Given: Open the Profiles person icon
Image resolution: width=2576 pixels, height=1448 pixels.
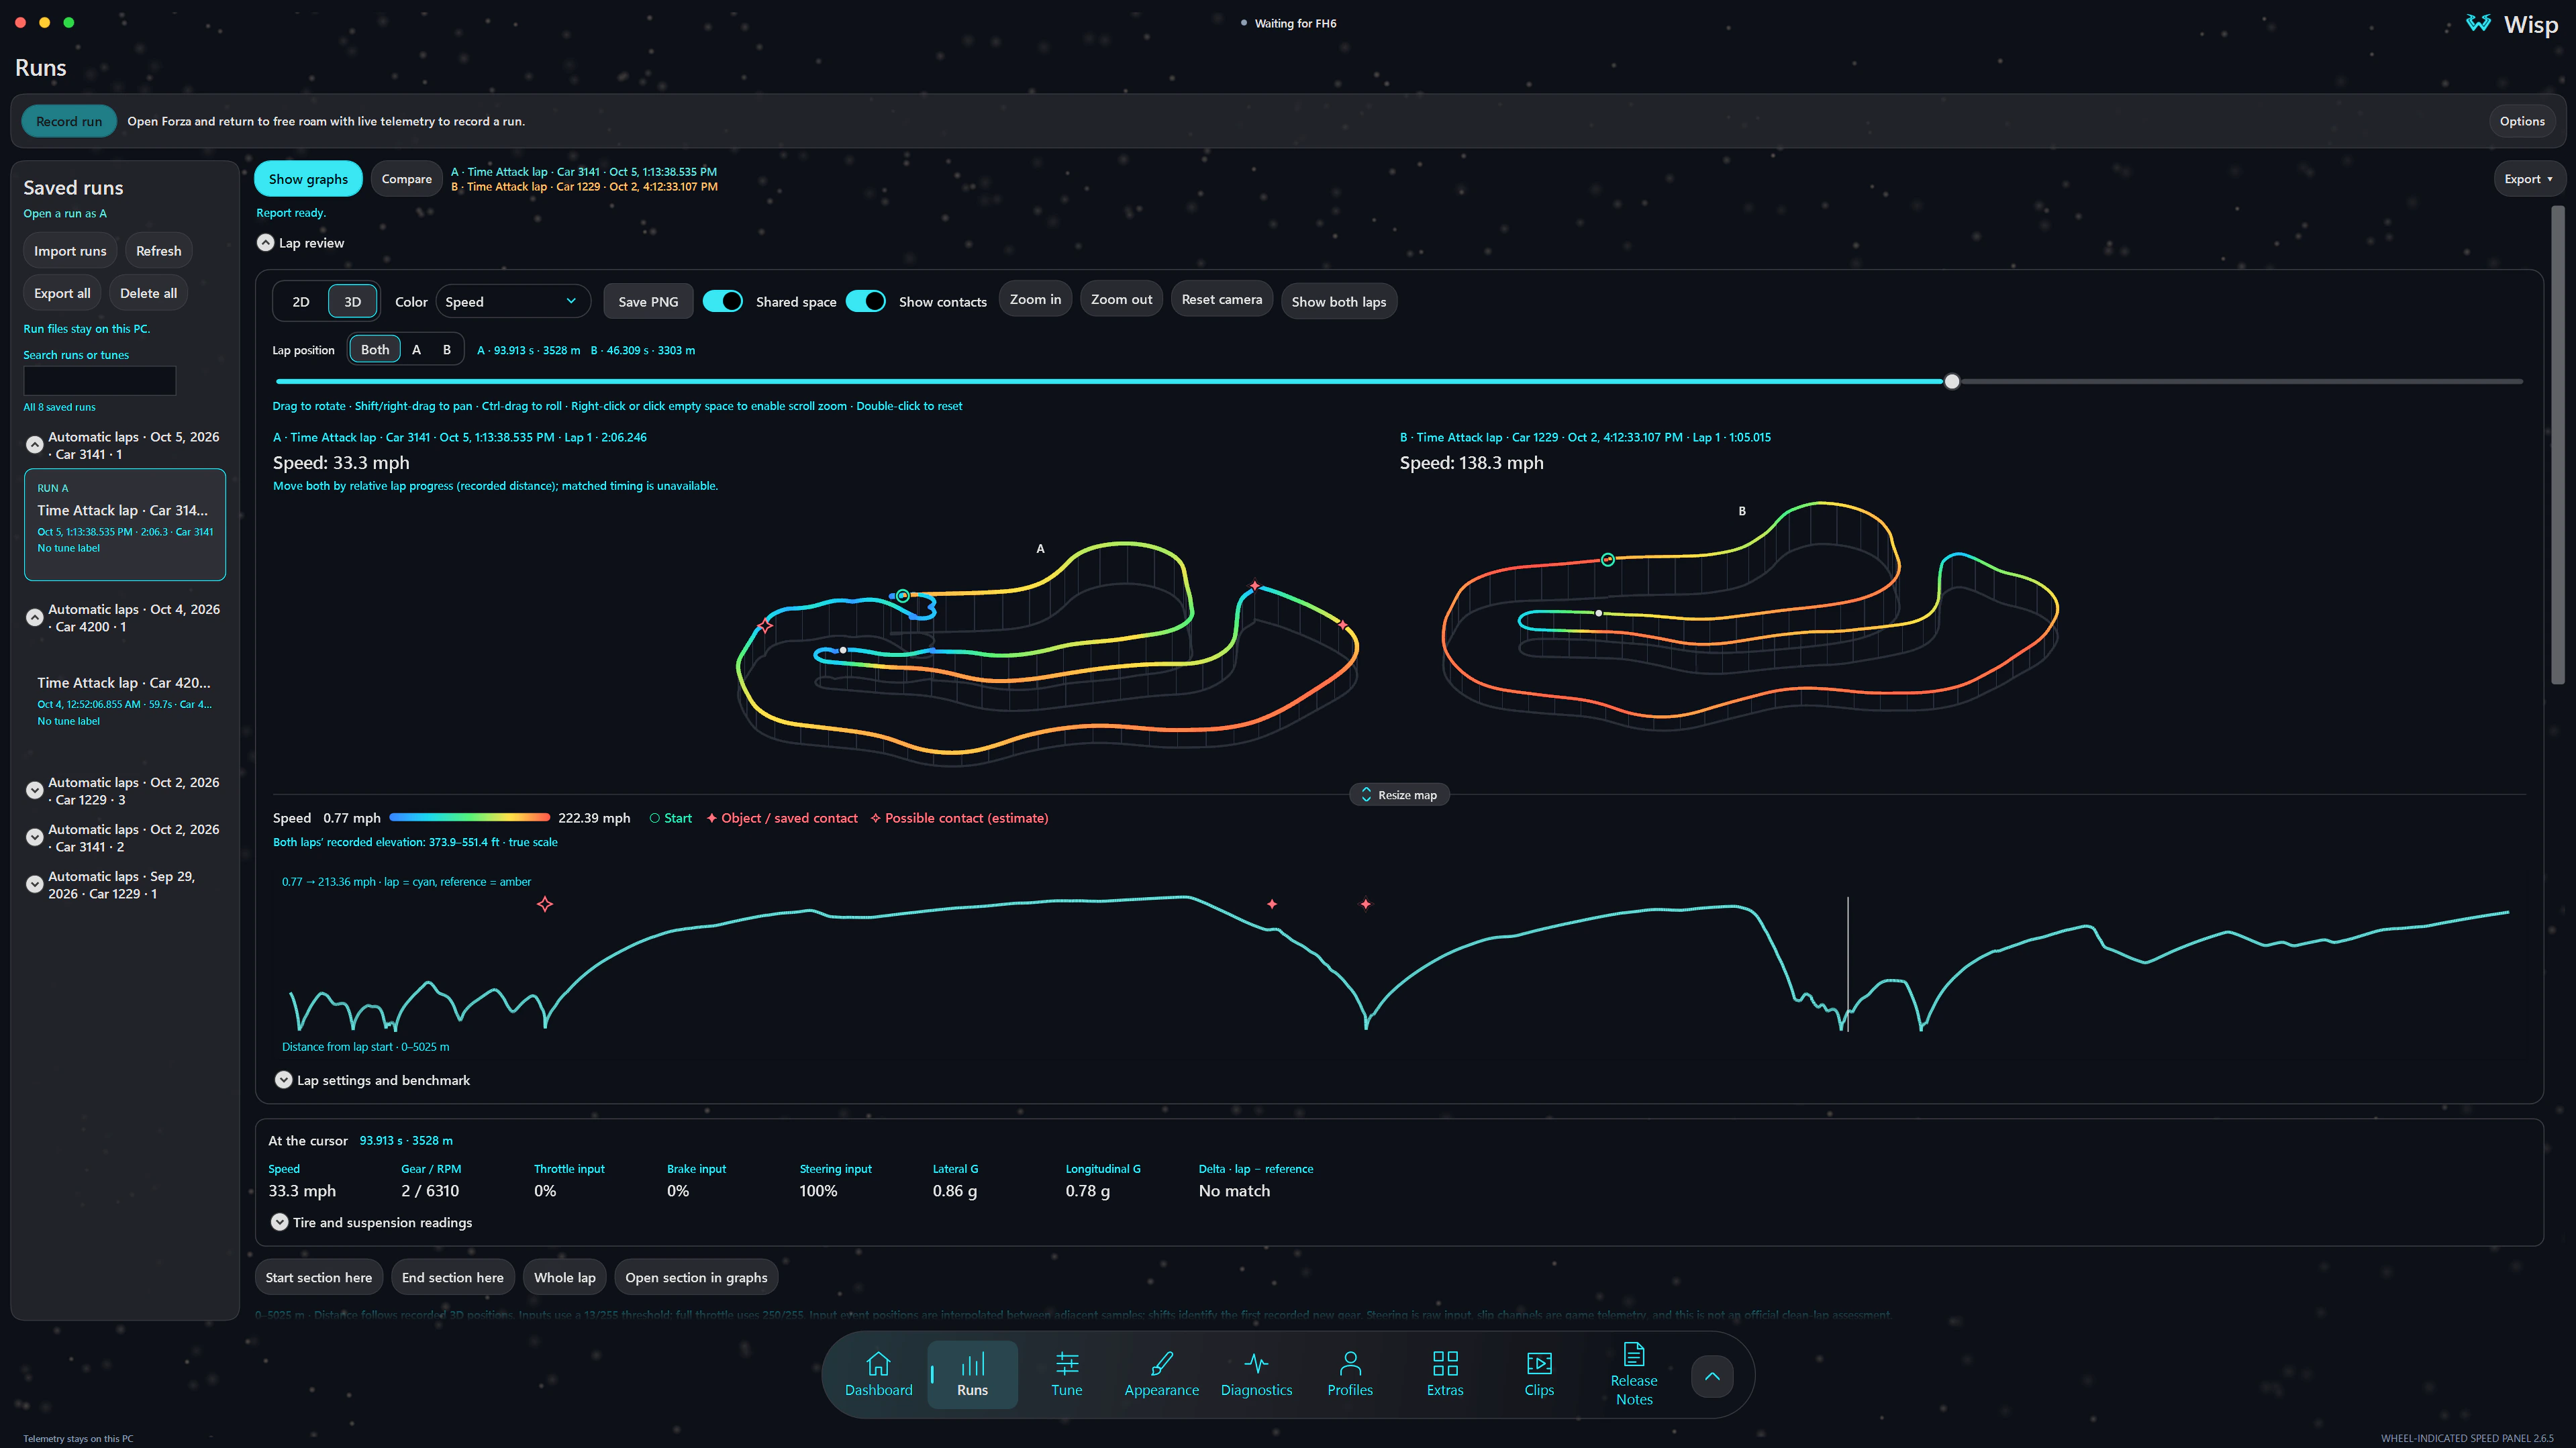Looking at the screenshot, I should pyautogui.click(x=1349, y=1363).
